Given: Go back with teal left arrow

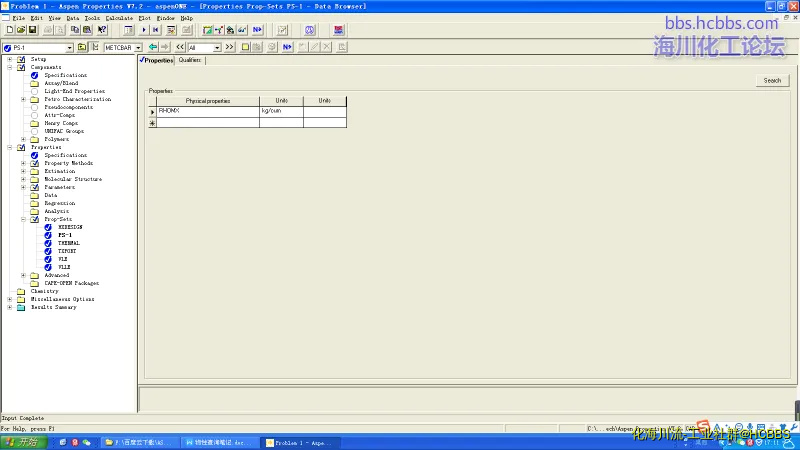Looking at the screenshot, I should (x=153, y=47).
